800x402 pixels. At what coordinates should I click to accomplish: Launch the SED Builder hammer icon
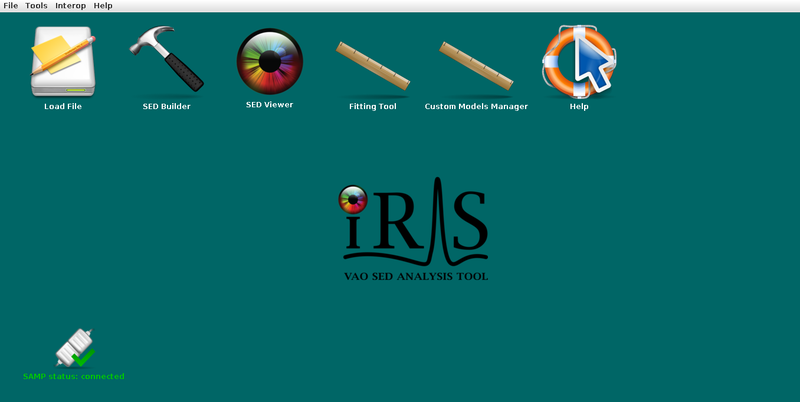coord(166,59)
